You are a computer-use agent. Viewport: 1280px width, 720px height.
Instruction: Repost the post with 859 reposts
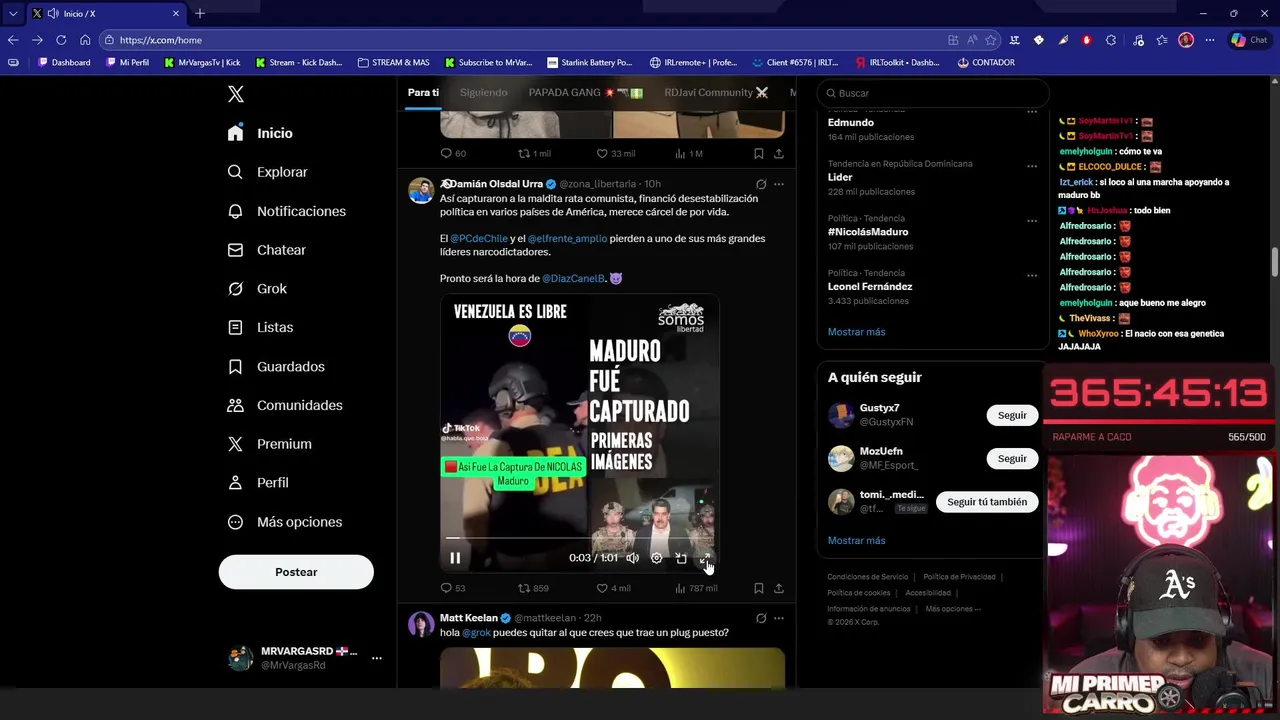533,588
